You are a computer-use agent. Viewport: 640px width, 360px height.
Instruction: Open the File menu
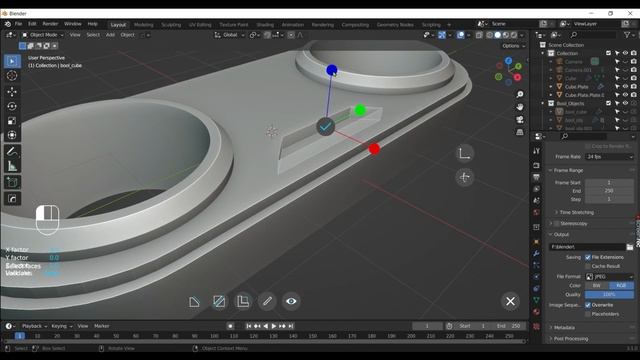pos(18,24)
